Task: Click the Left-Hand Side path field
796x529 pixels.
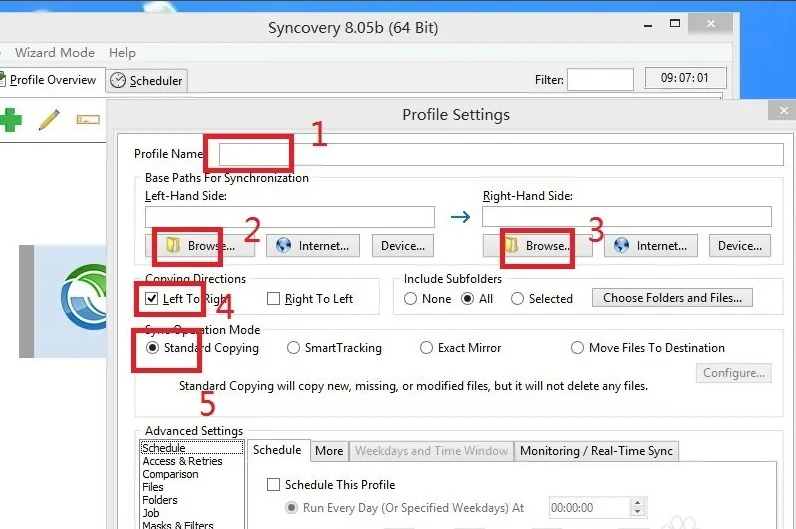Action: click(x=290, y=217)
